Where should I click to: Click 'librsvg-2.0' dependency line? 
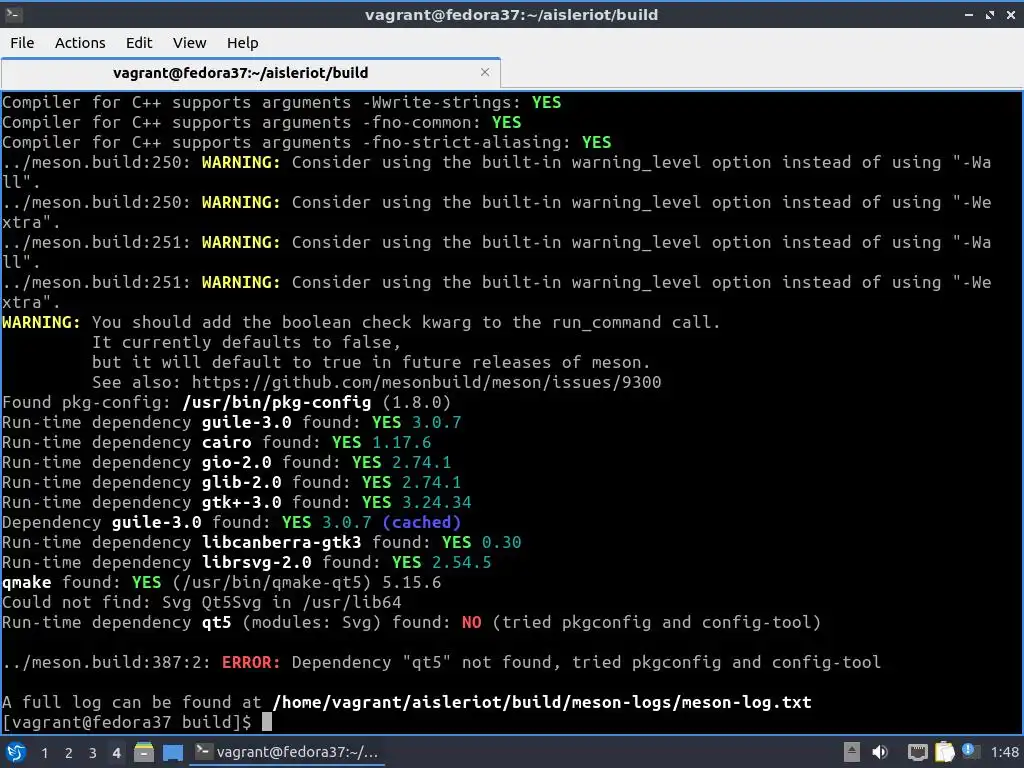[247, 562]
